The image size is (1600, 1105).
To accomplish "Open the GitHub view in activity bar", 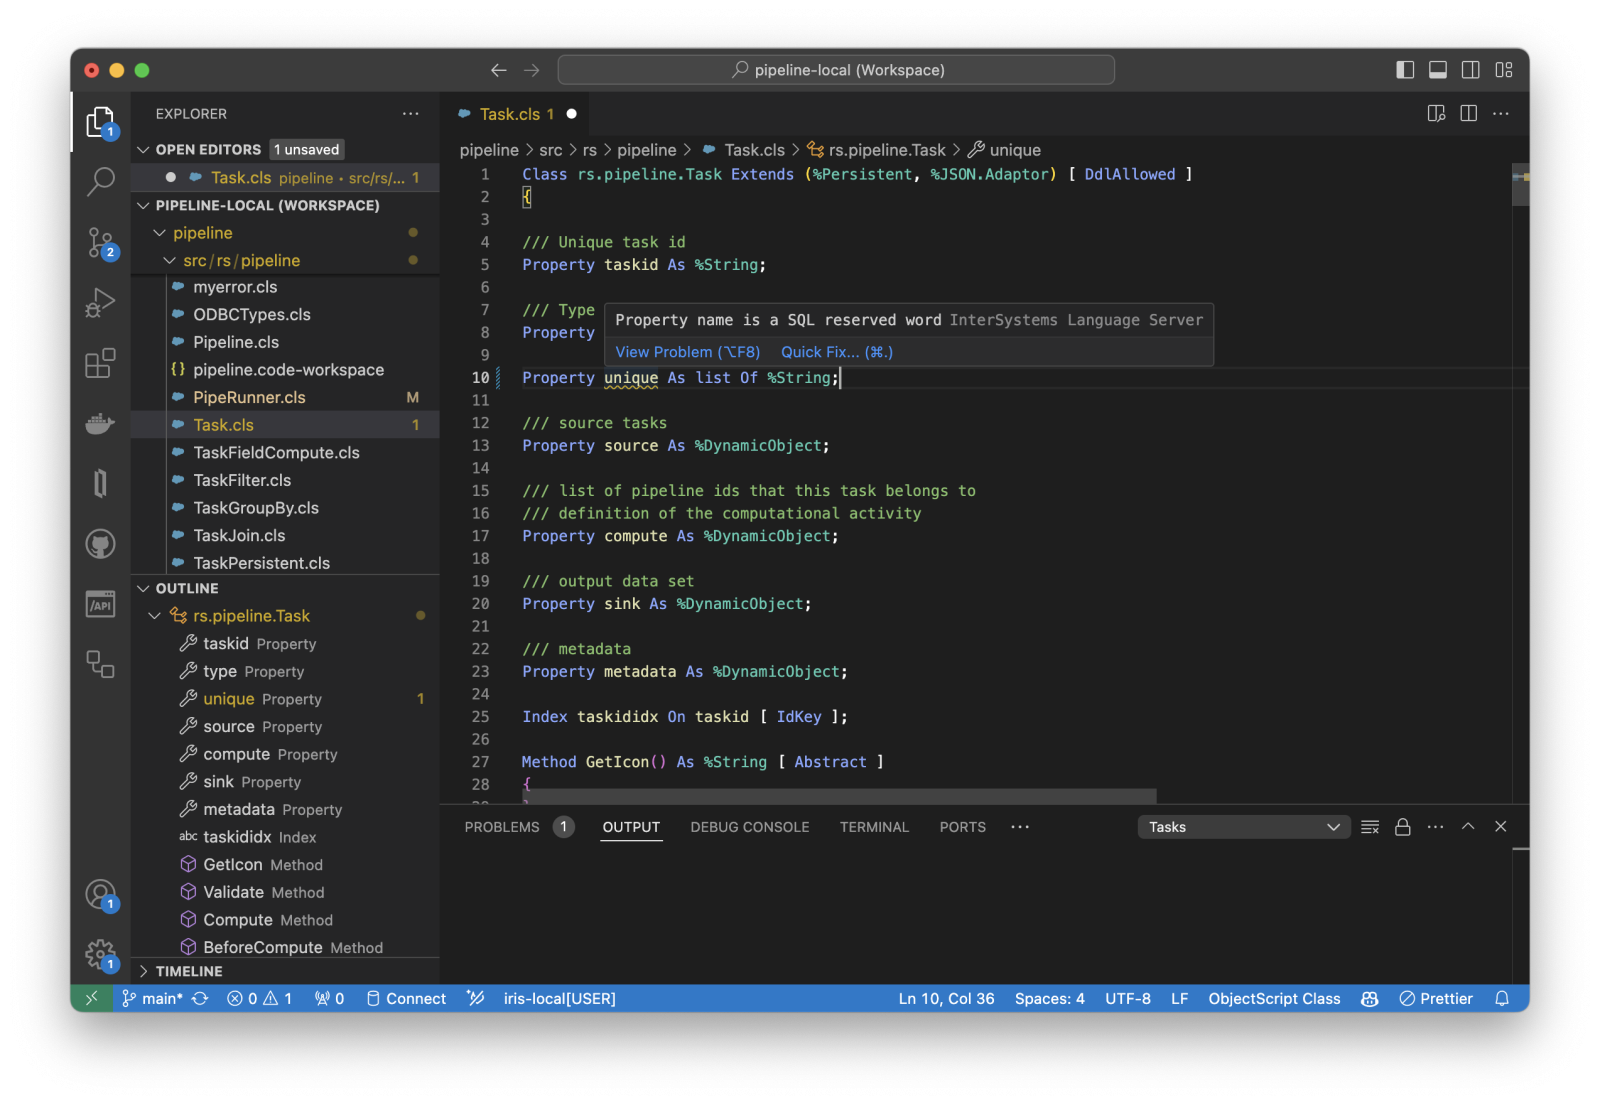I will click(x=101, y=544).
